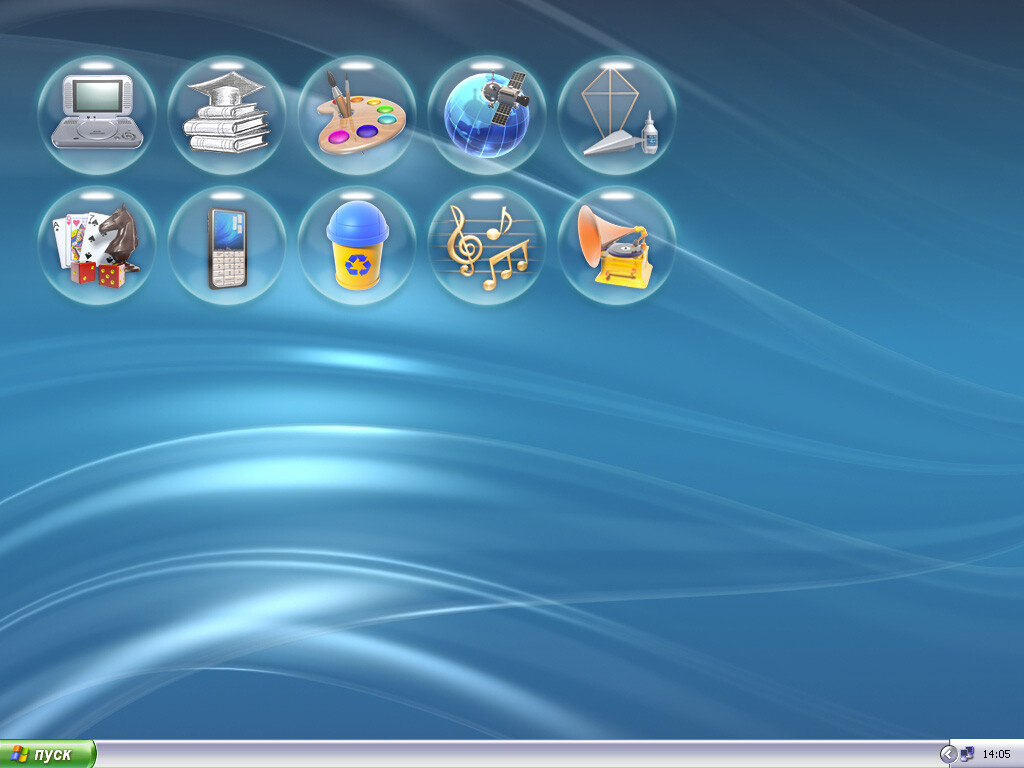1024x768 pixels.
Task: Expand hidden tray icons with the arrow
Action: 948,754
